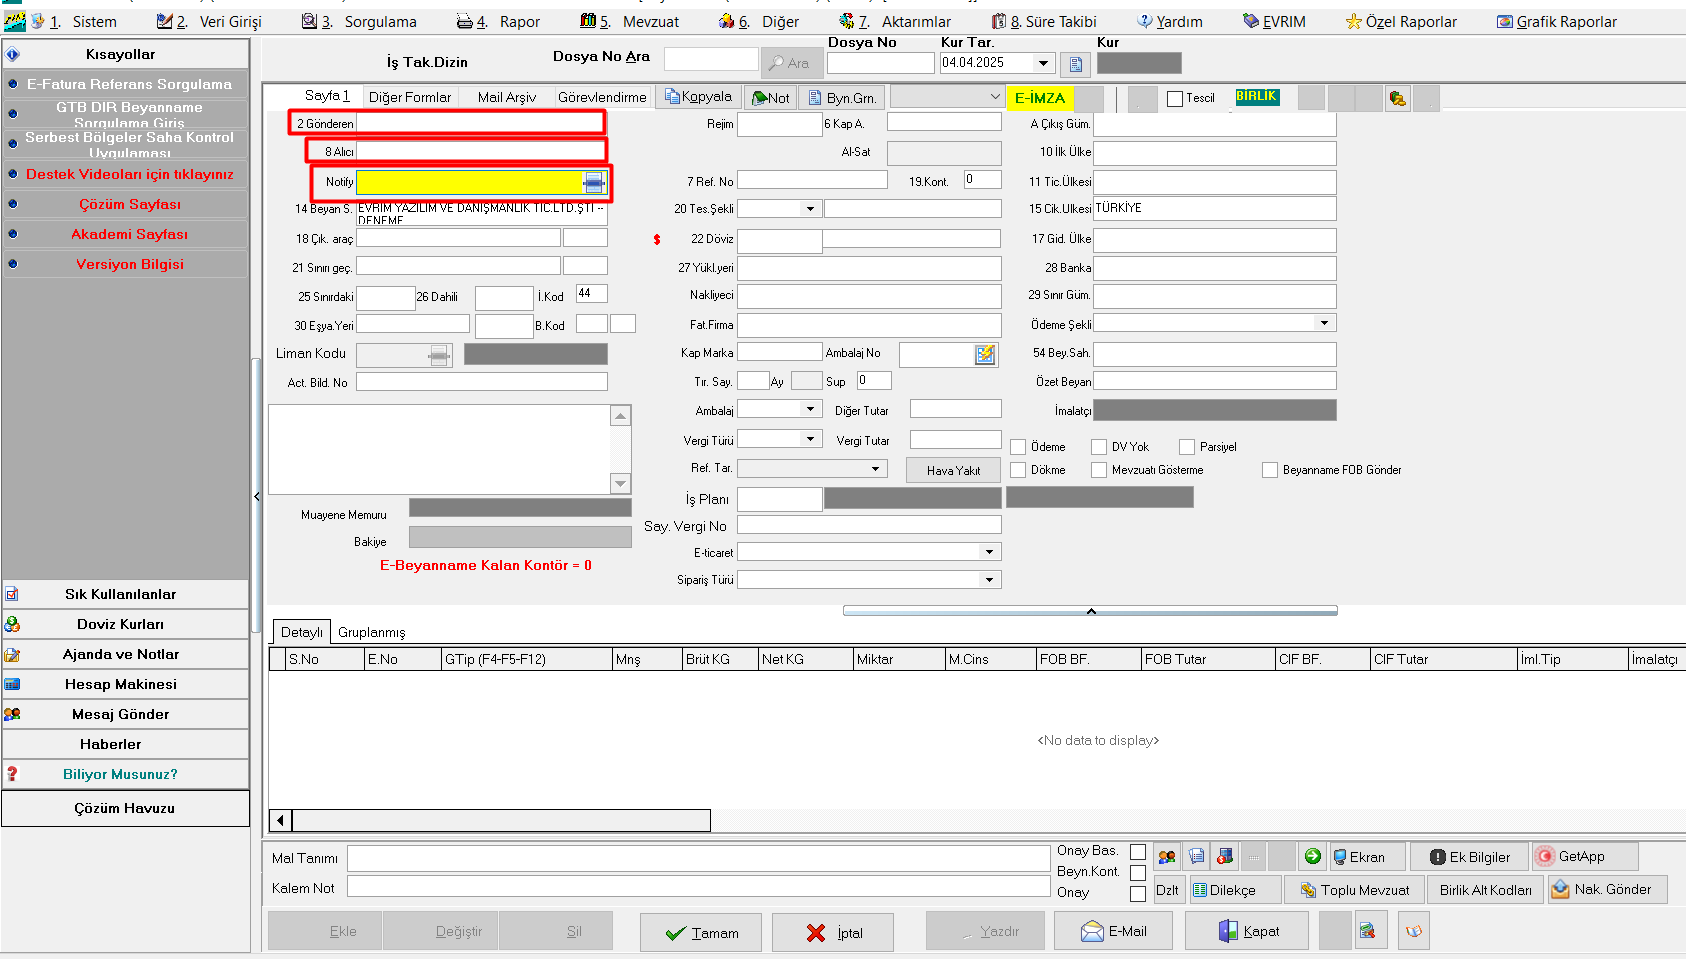Viewport: 1686px width, 959px height.
Task: Open the Ambalaj No edit icon
Action: point(985,354)
